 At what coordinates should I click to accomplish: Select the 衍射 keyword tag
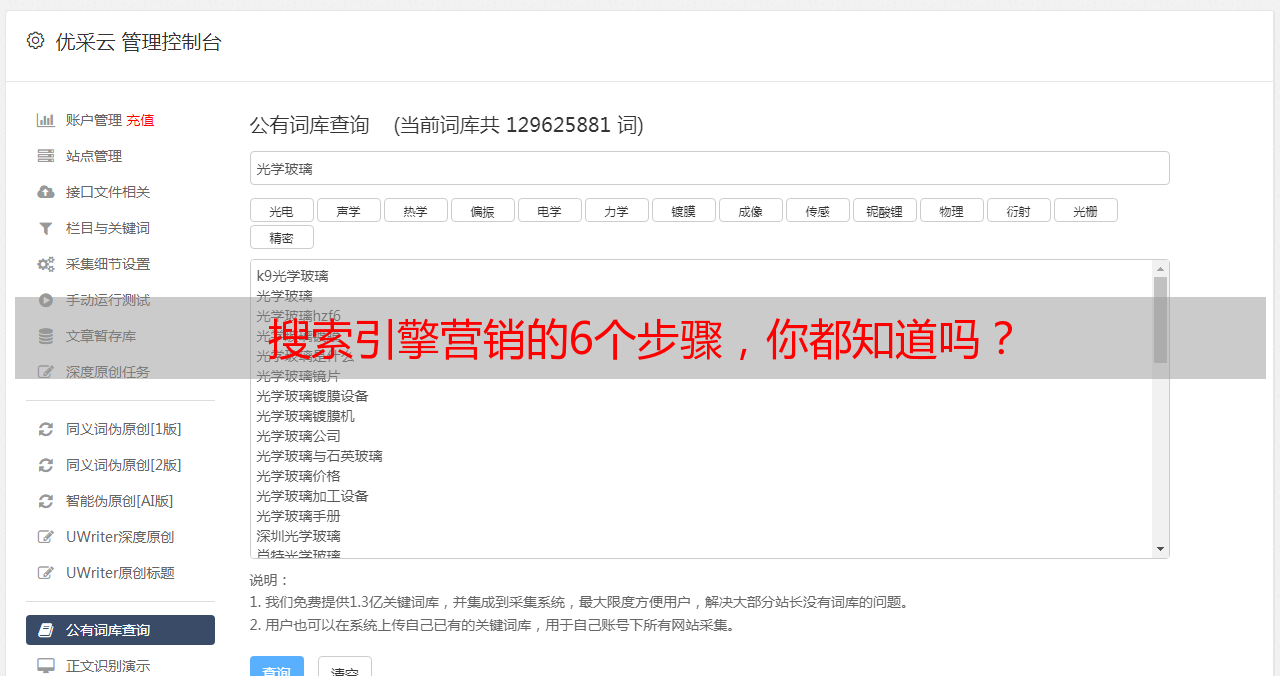point(1019,210)
